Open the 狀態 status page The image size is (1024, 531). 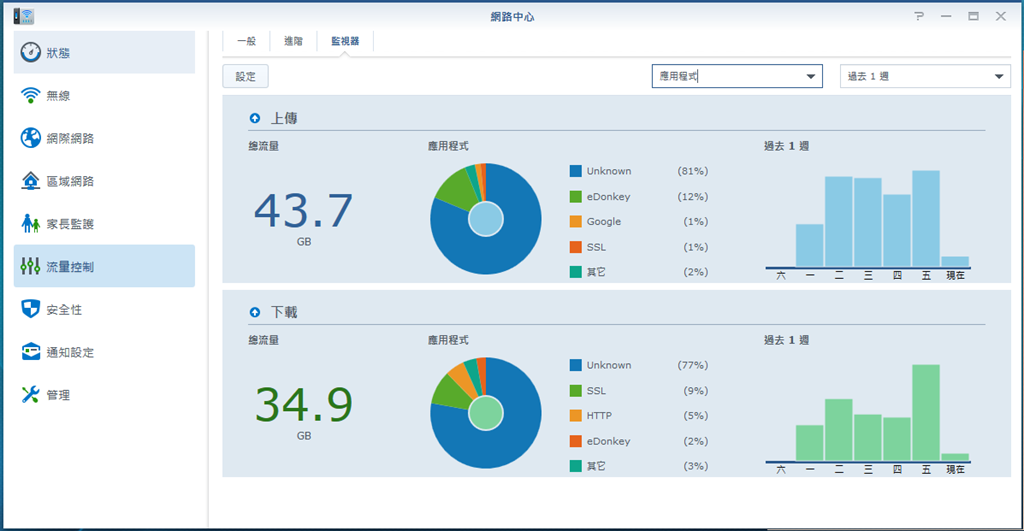point(104,52)
